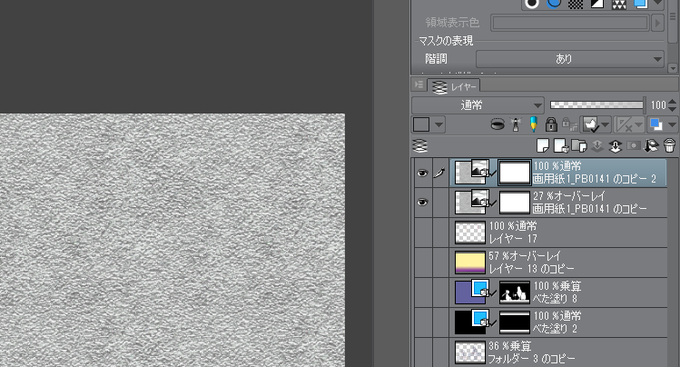The image size is (680, 367).
Task: Toggle the set as draft layer pencil icon
Action: pos(533,125)
